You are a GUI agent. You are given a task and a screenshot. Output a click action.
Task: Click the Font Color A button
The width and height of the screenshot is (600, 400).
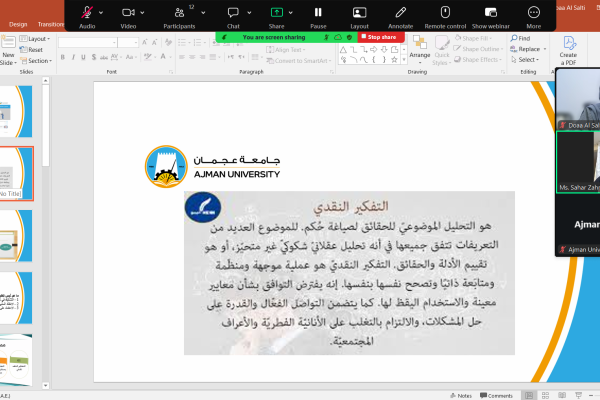click(163, 57)
